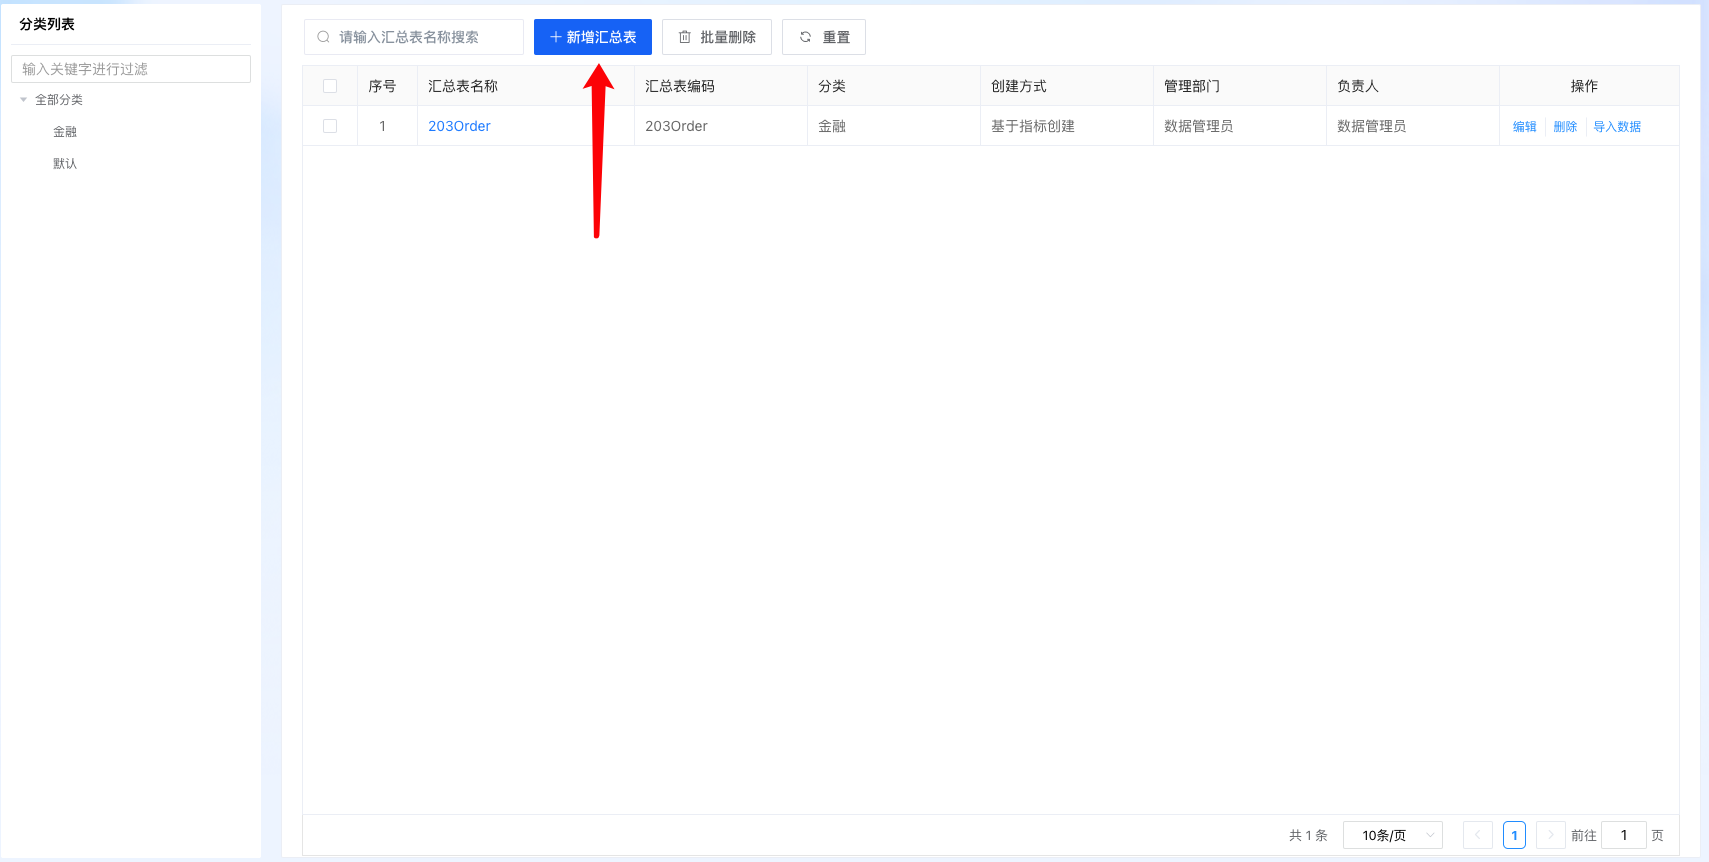
Task: Click 导入数据 for 203Order row
Action: [x=1617, y=127]
